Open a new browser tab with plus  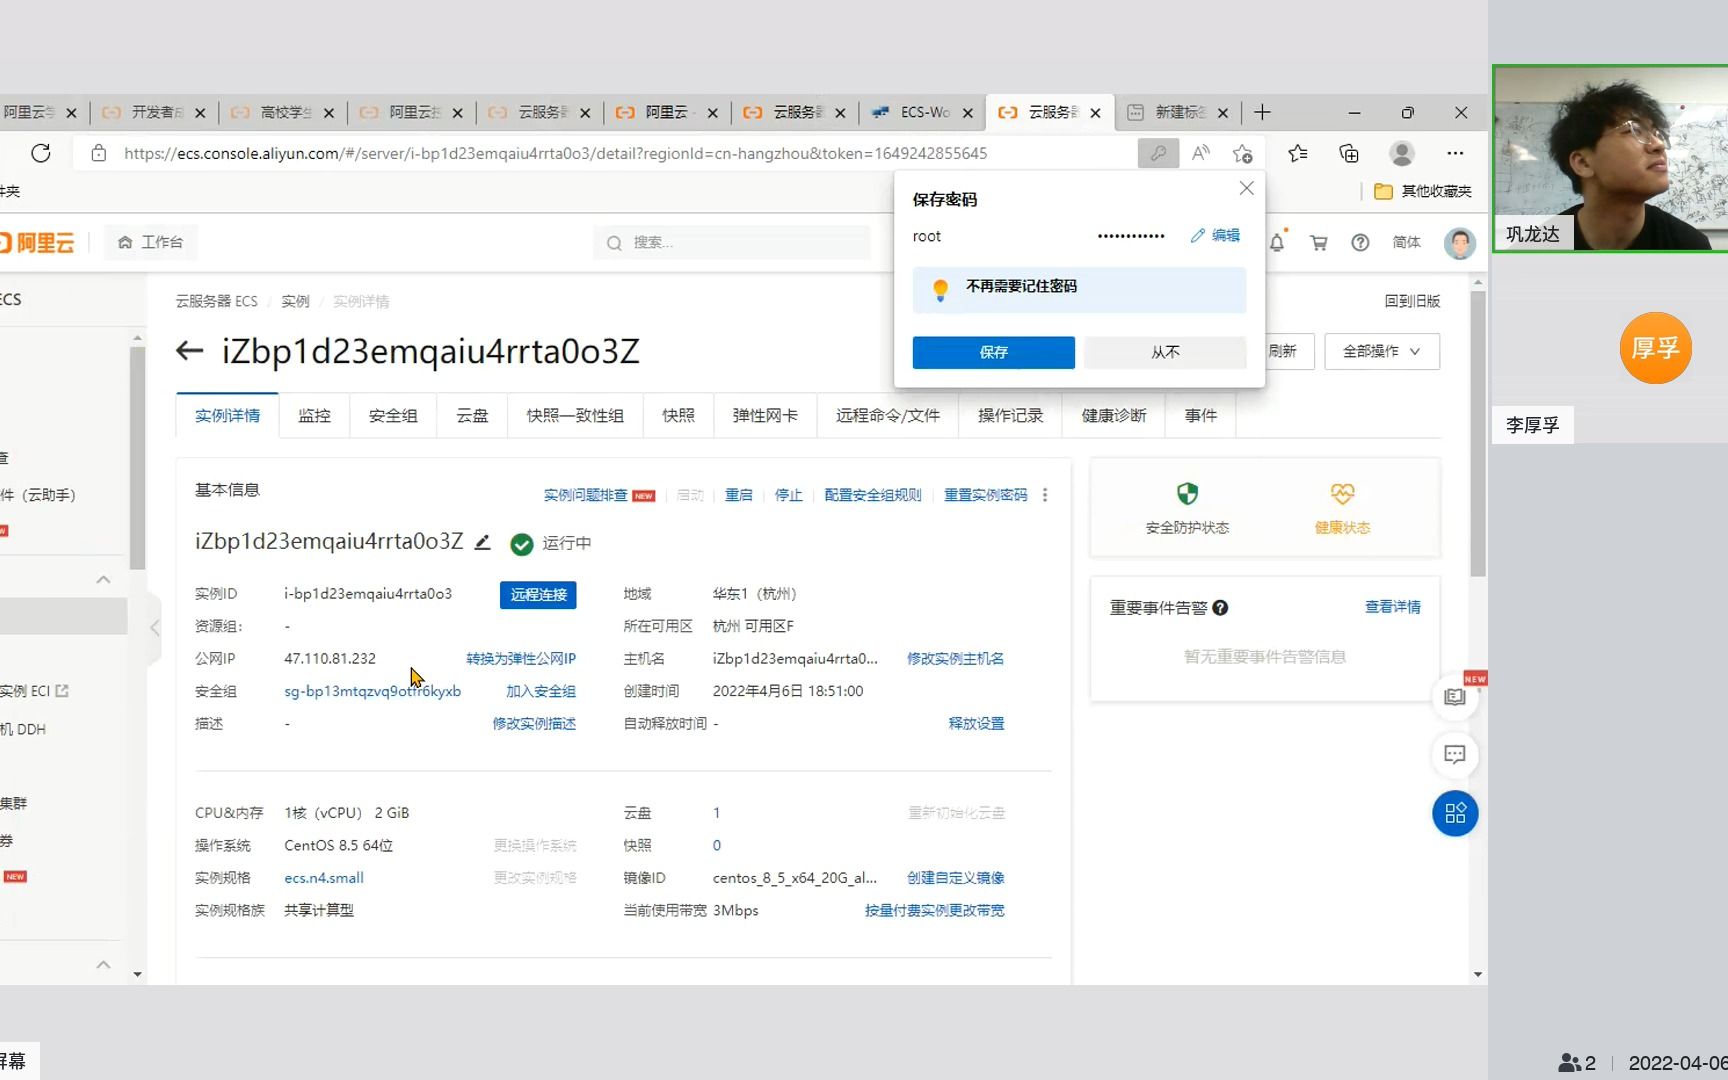coord(1263,112)
